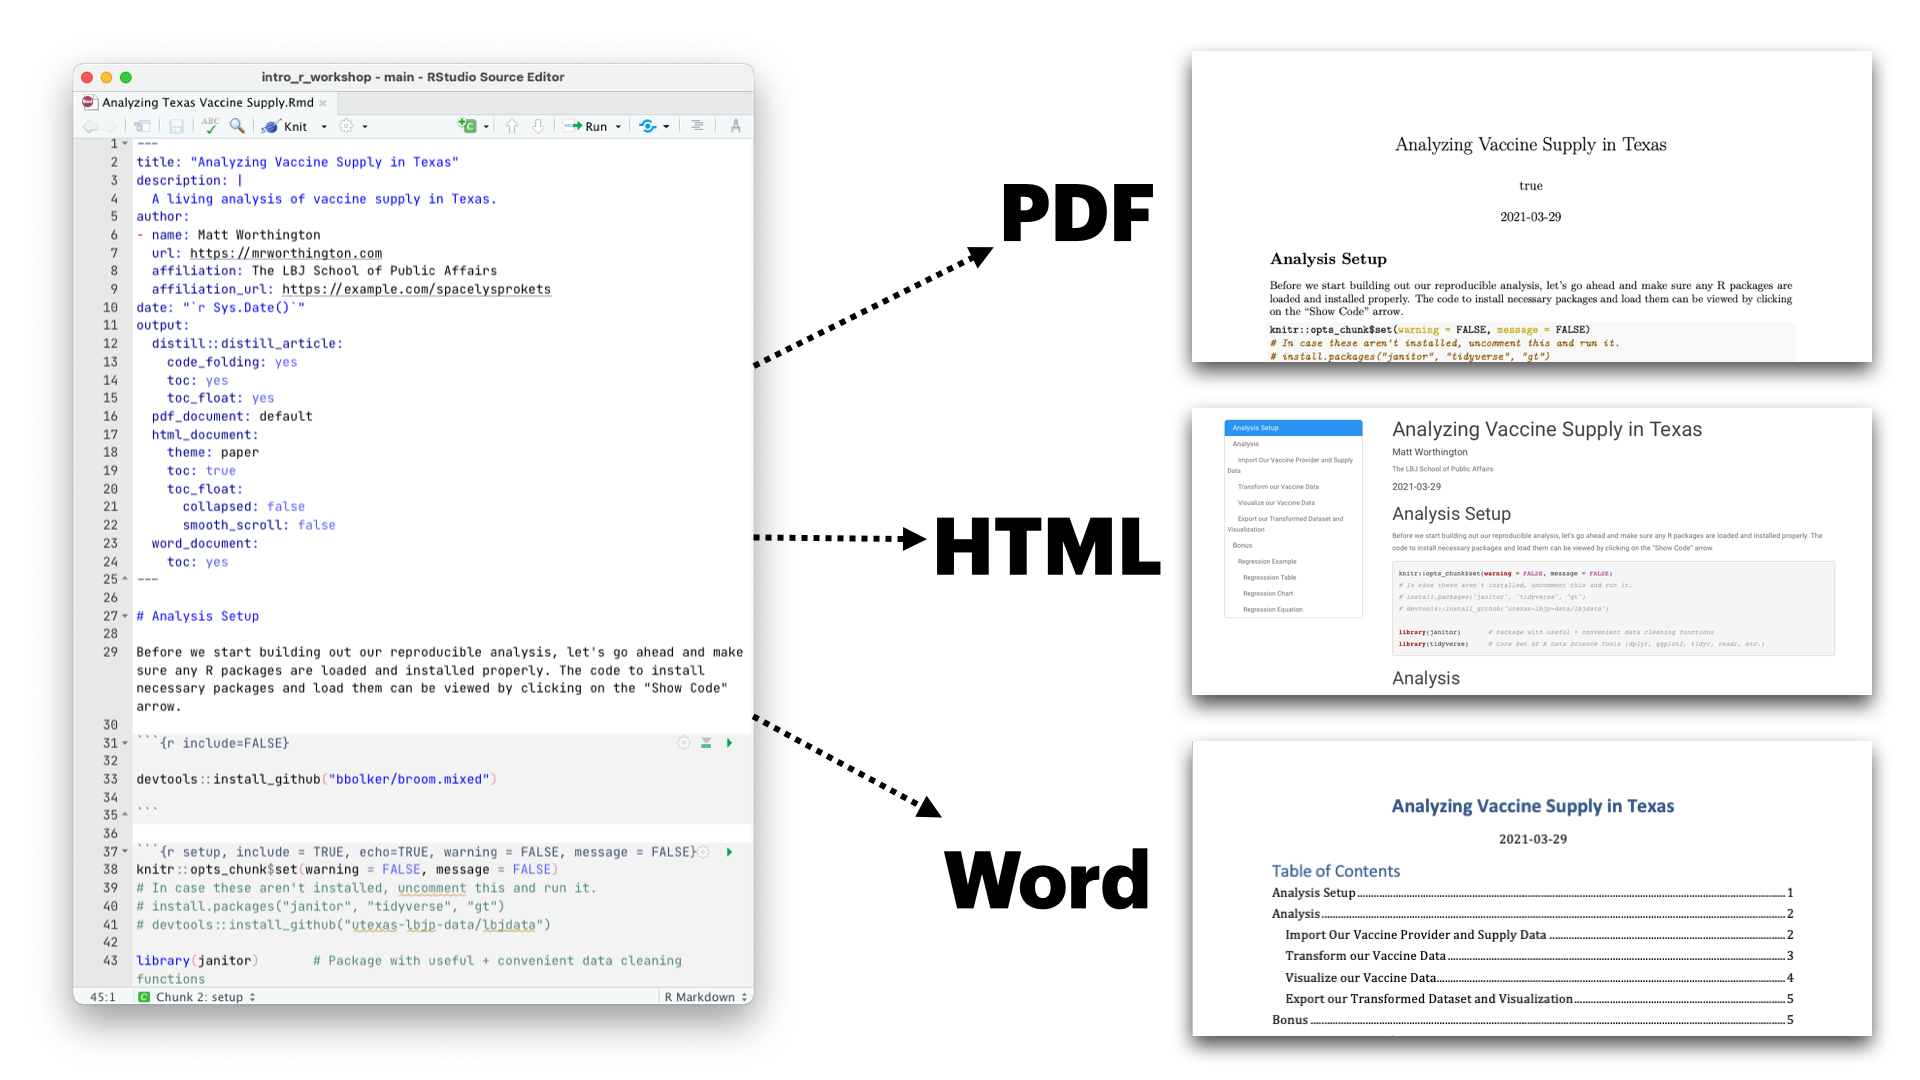Click the code_folding: yes line
This screenshot has height=1080, width=1920.
[232, 362]
